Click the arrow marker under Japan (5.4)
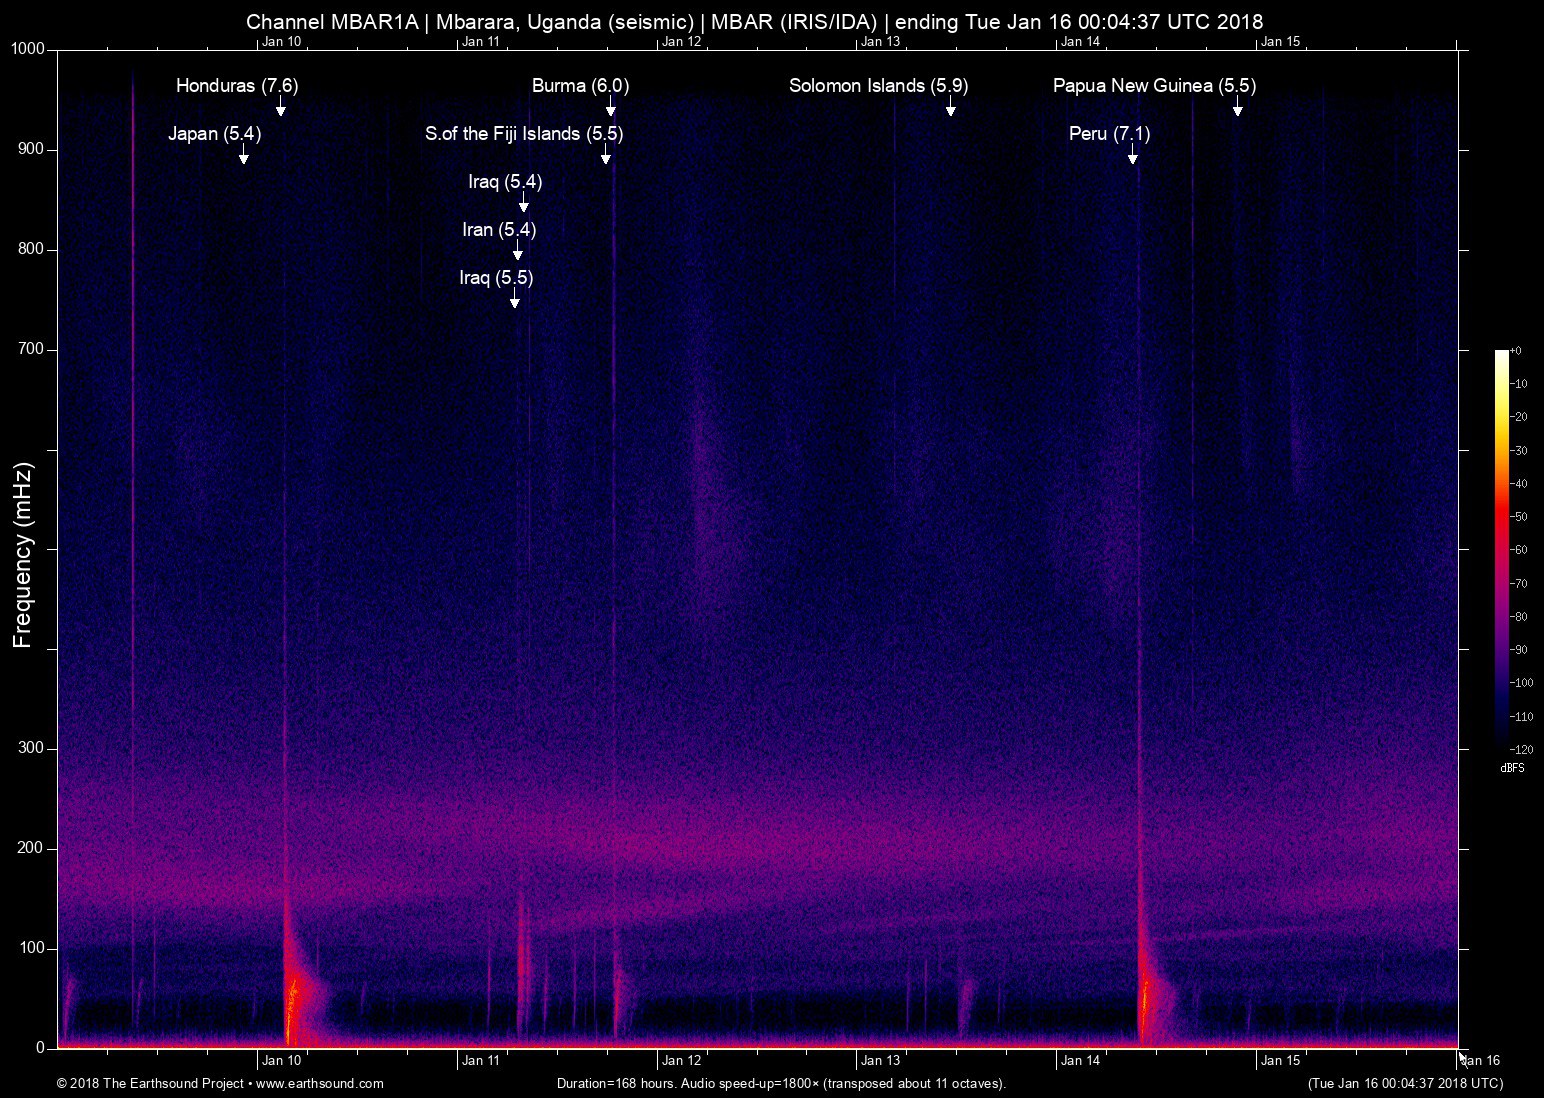Viewport: 1544px width, 1098px height. (243, 156)
